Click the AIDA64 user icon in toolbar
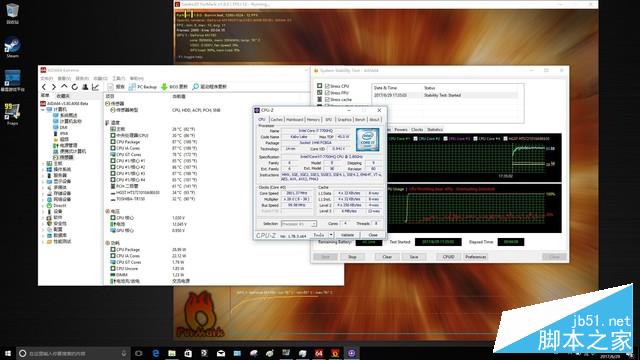 (85, 87)
